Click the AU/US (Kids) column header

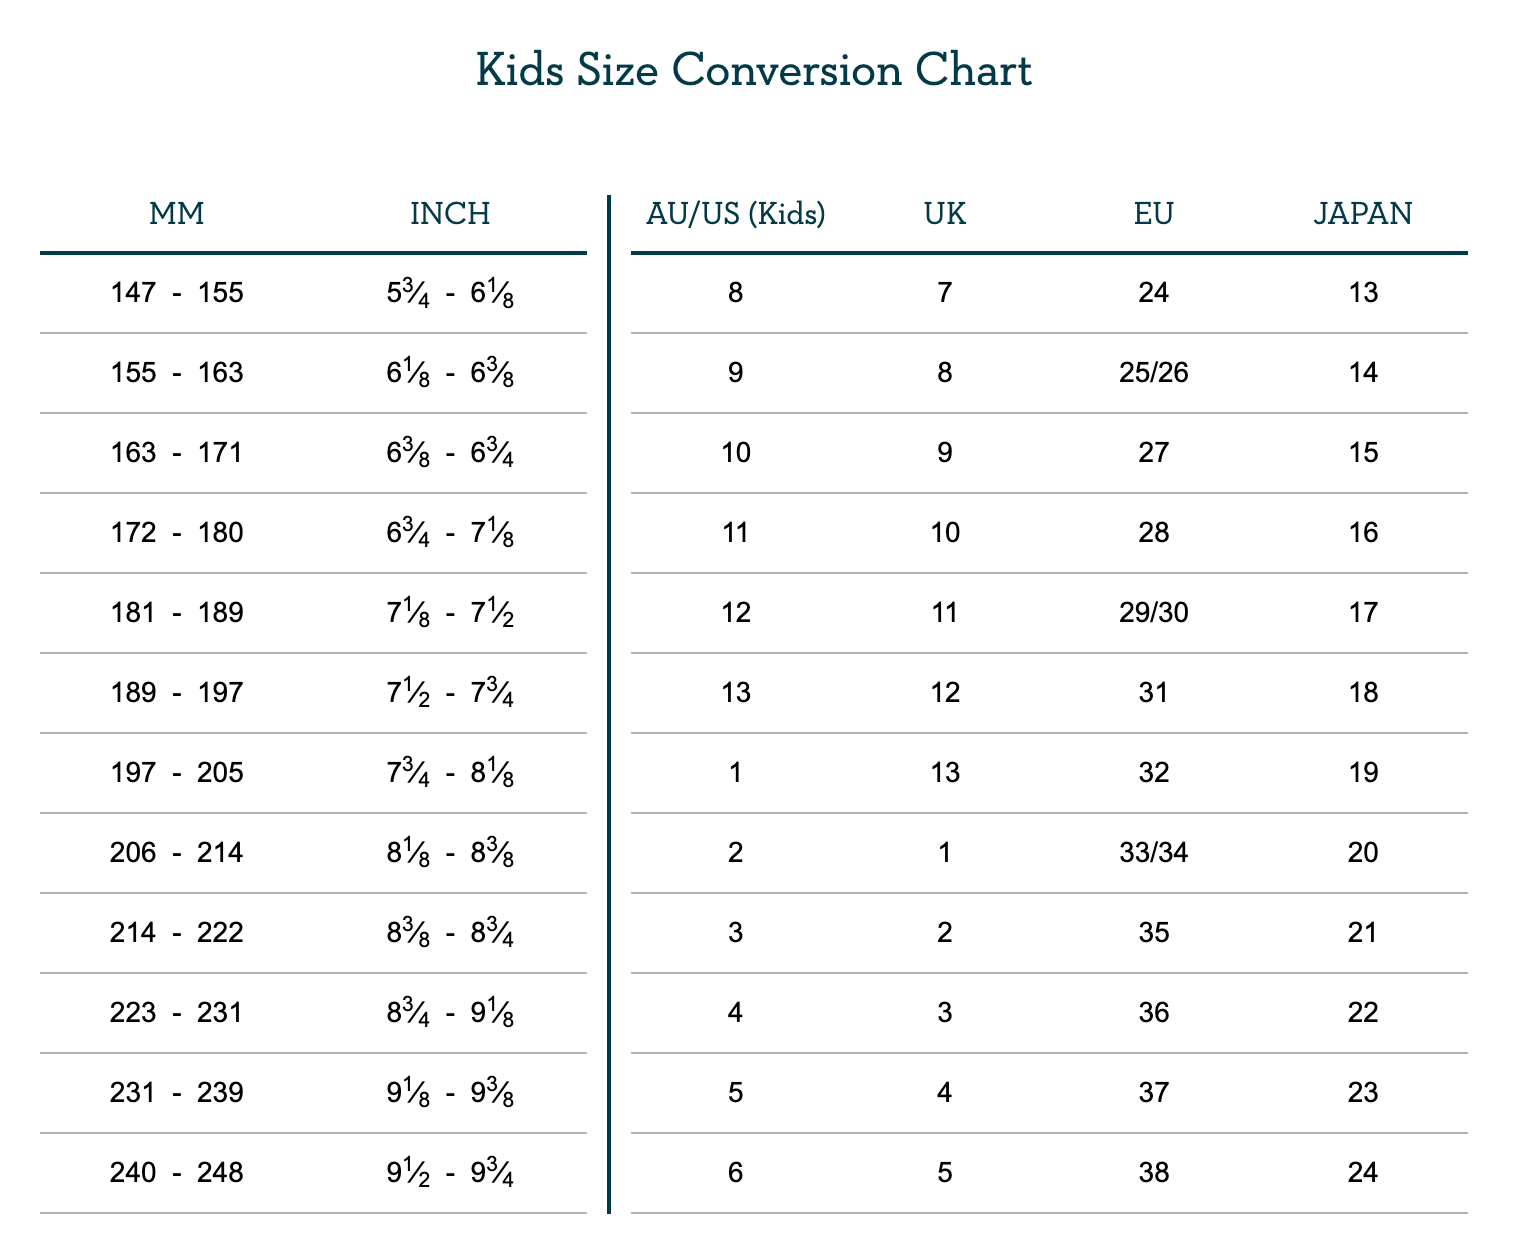tap(736, 214)
